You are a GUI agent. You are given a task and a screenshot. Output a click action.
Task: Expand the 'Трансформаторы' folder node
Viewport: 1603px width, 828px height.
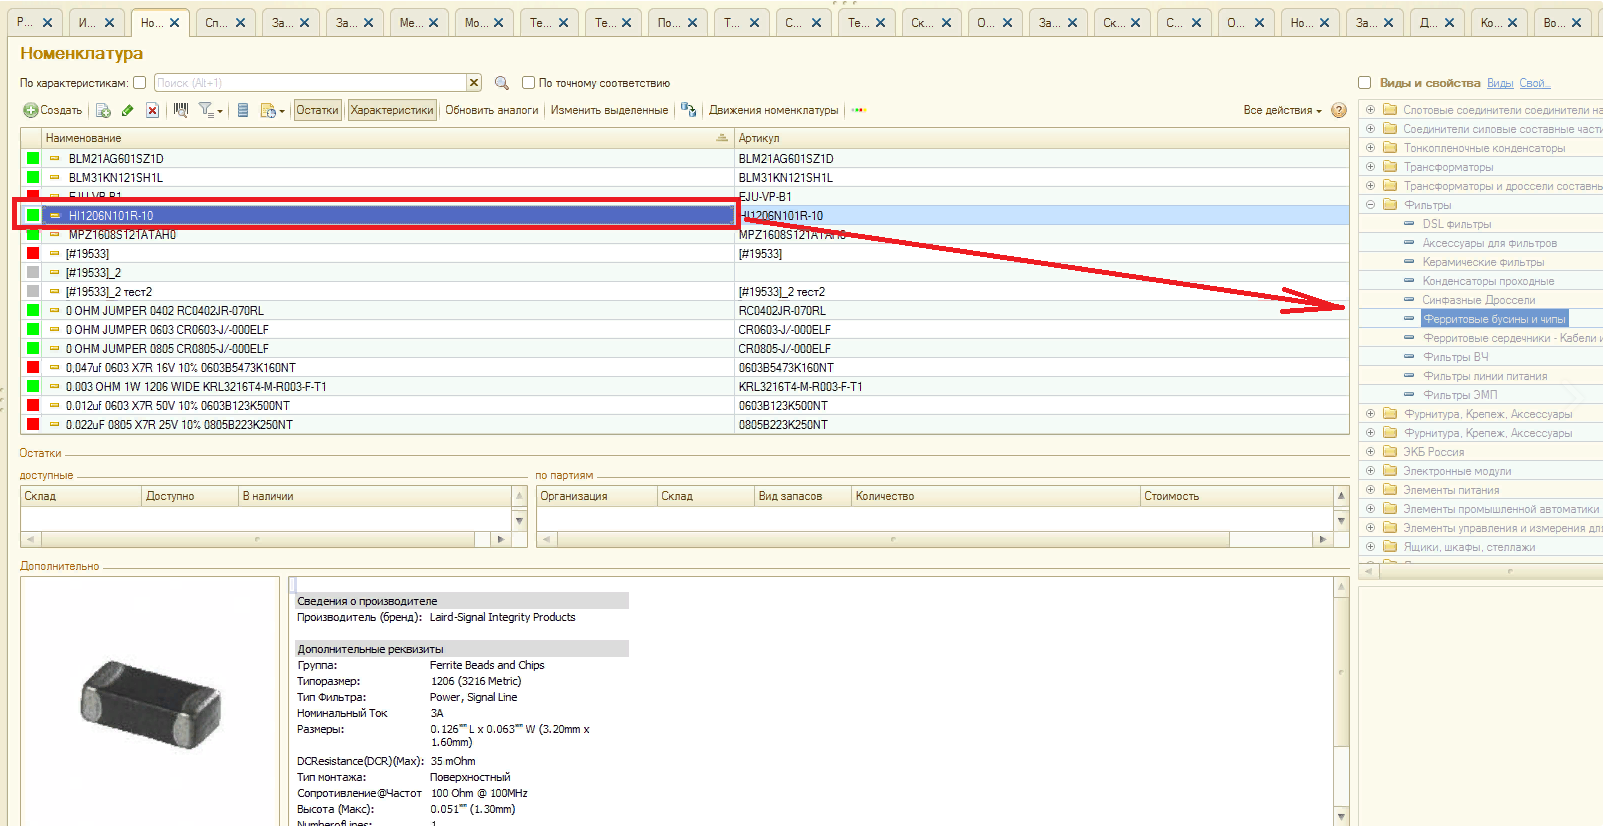1370,167
